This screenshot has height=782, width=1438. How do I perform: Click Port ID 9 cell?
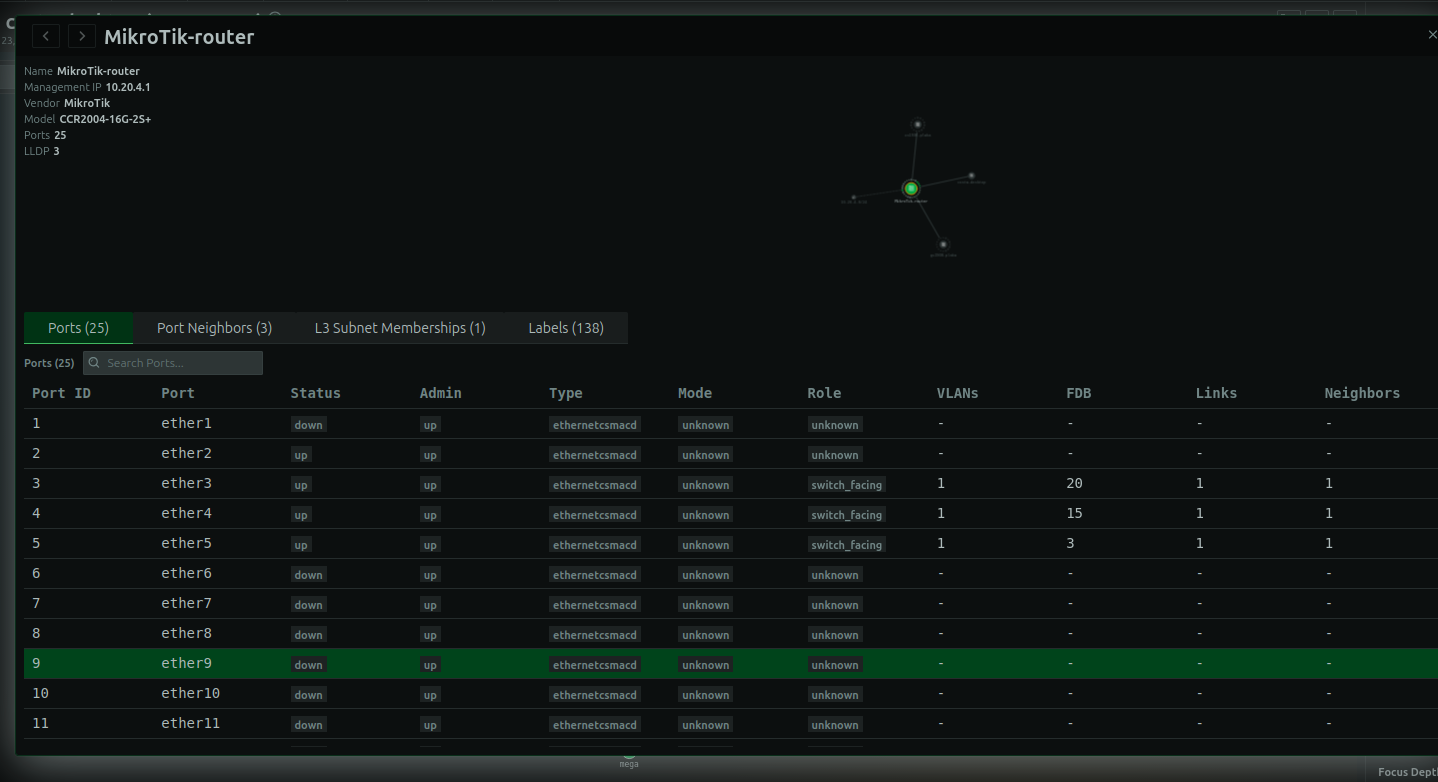(x=36, y=663)
